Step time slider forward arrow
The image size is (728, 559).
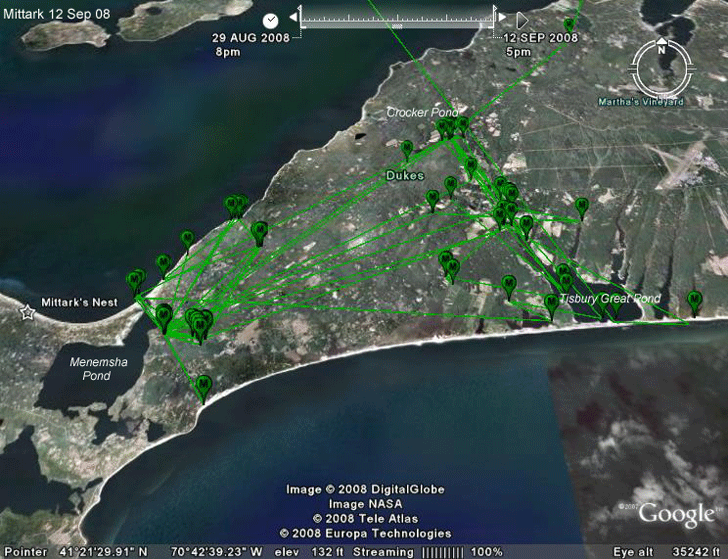(x=502, y=17)
